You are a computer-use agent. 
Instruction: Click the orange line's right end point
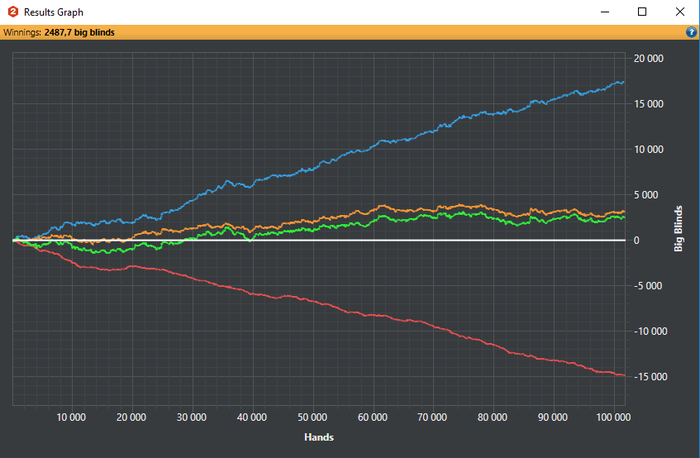click(624, 212)
